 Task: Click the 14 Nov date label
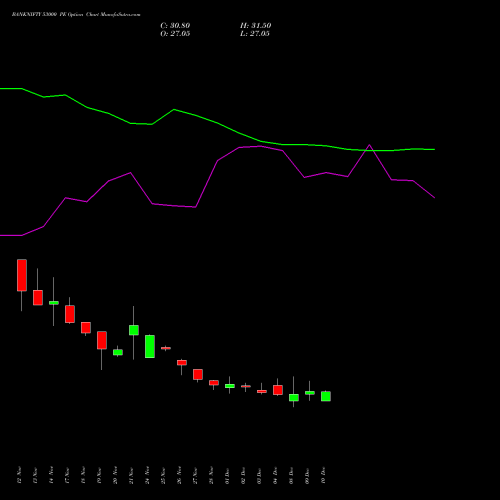click(51, 475)
